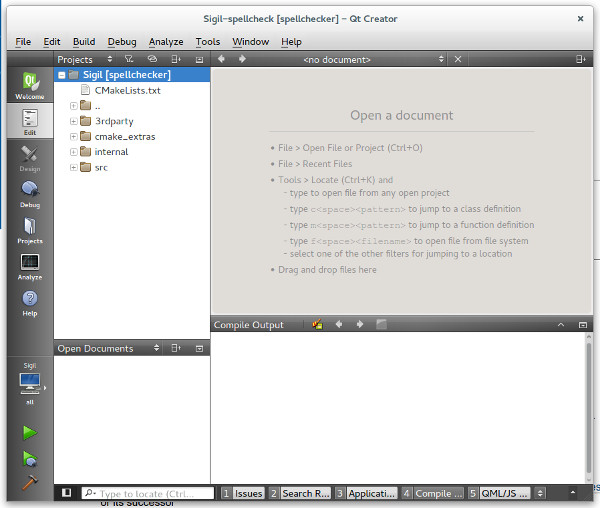Close the Qt Creator window

tap(580, 18)
